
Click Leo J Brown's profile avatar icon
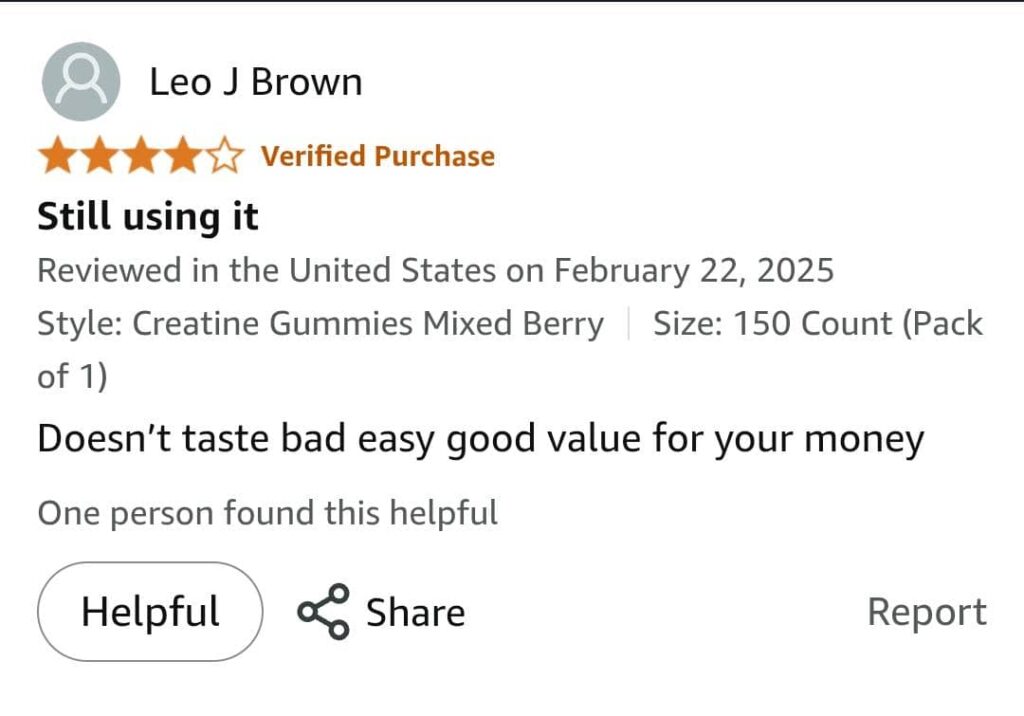[x=81, y=82]
